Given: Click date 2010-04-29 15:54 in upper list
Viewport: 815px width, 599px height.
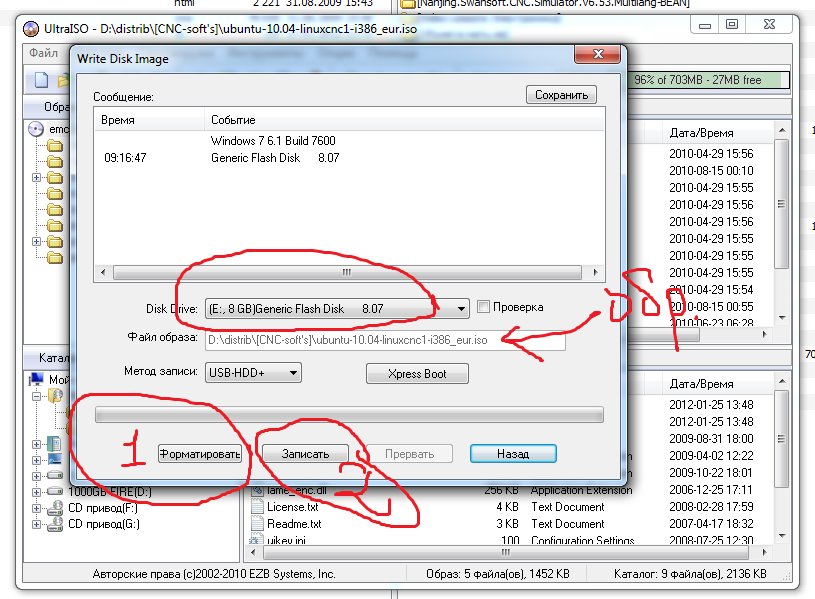Looking at the screenshot, I should click(x=711, y=290).
